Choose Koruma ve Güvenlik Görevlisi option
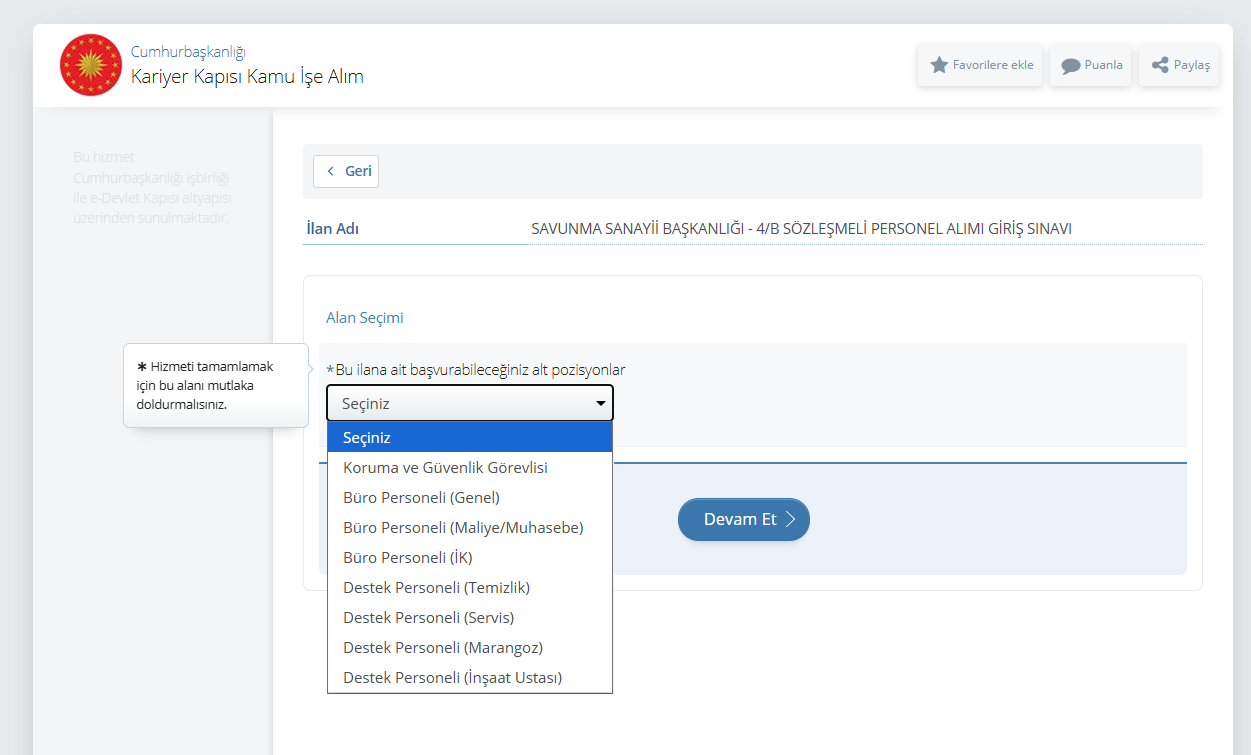The width and height of the screenshot is (1251, 755). tap(470, 467)
